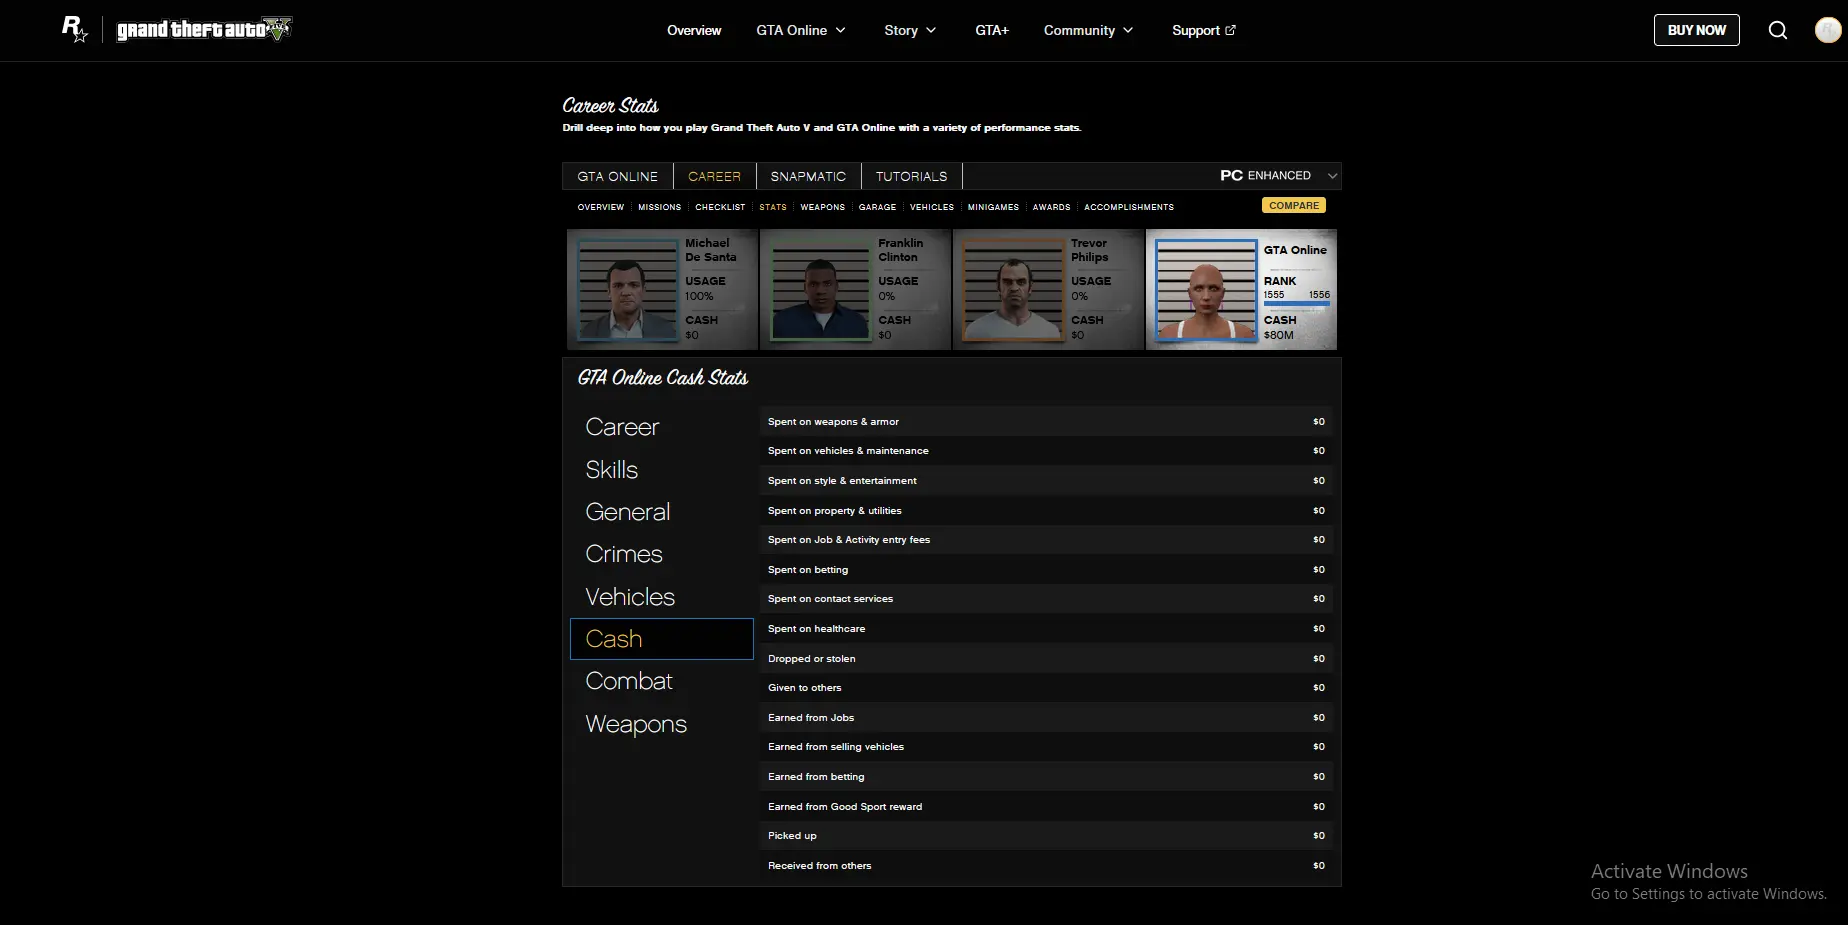This screenshot has height=925, width=1848.
Task: Select Combat in stats category list
Action: tap(629, 681)
